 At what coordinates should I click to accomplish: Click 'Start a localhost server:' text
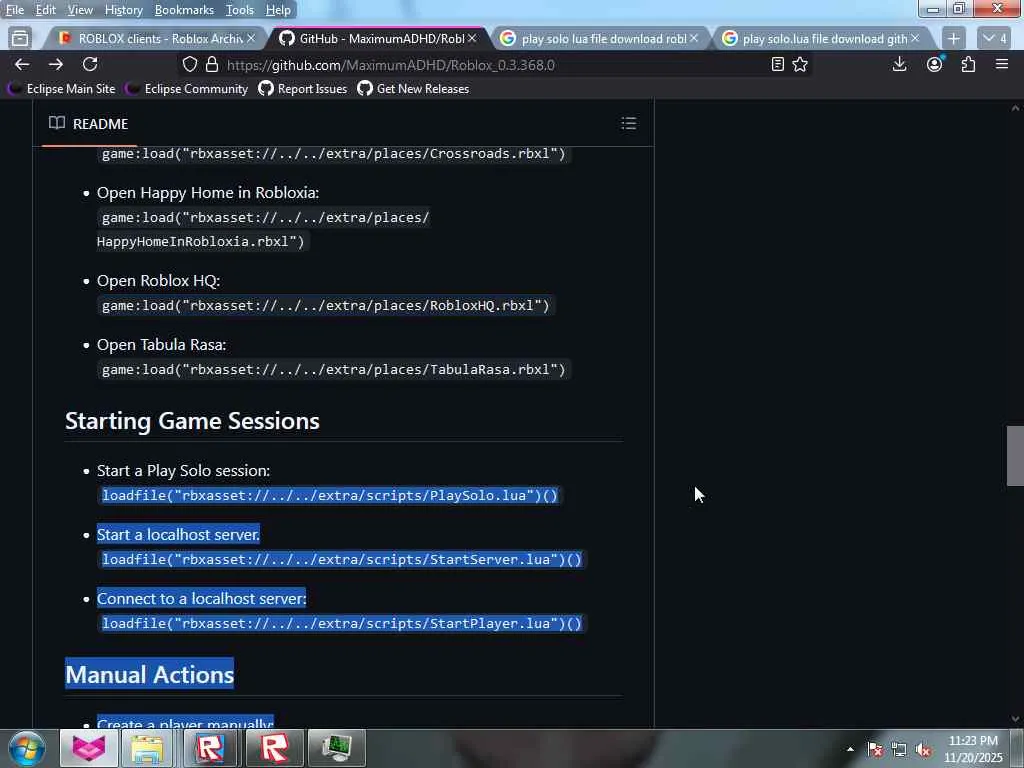pos(178,534)
